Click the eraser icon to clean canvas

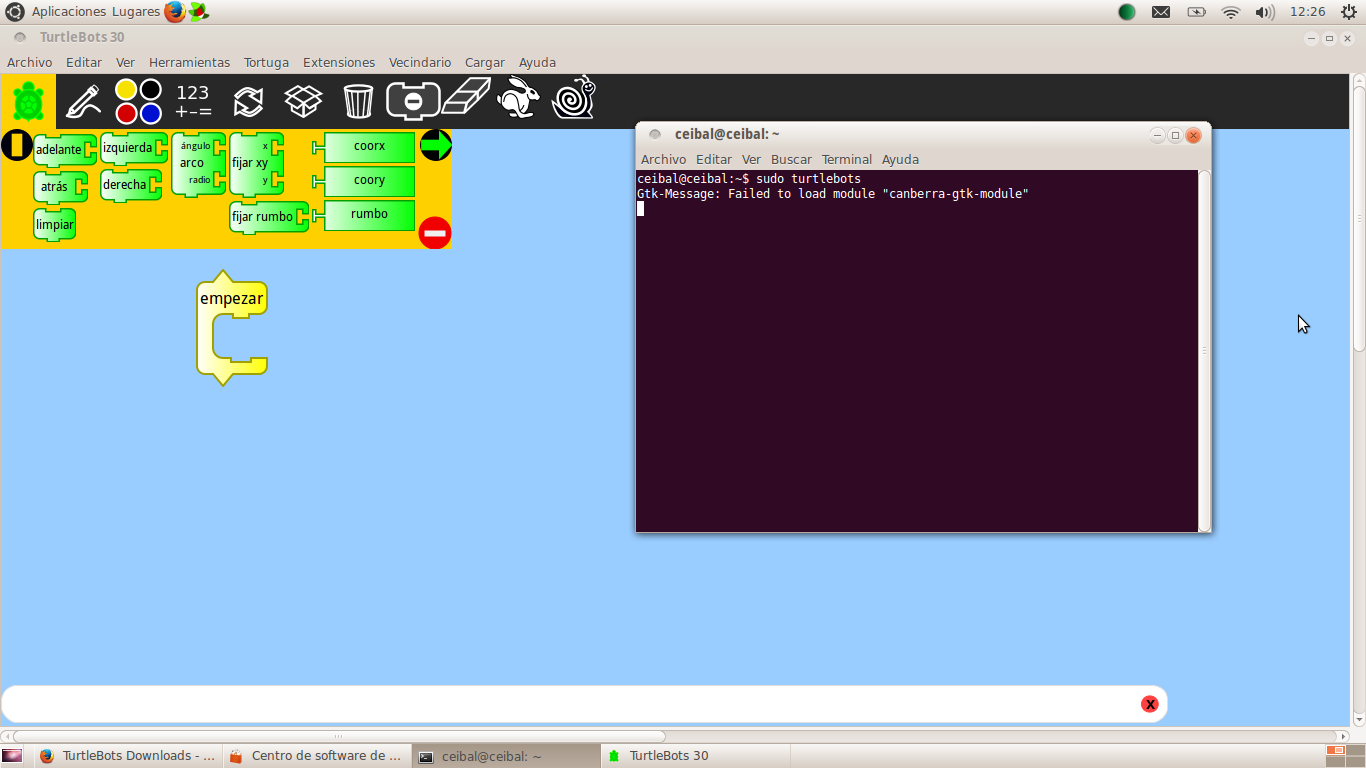[466, 98]
